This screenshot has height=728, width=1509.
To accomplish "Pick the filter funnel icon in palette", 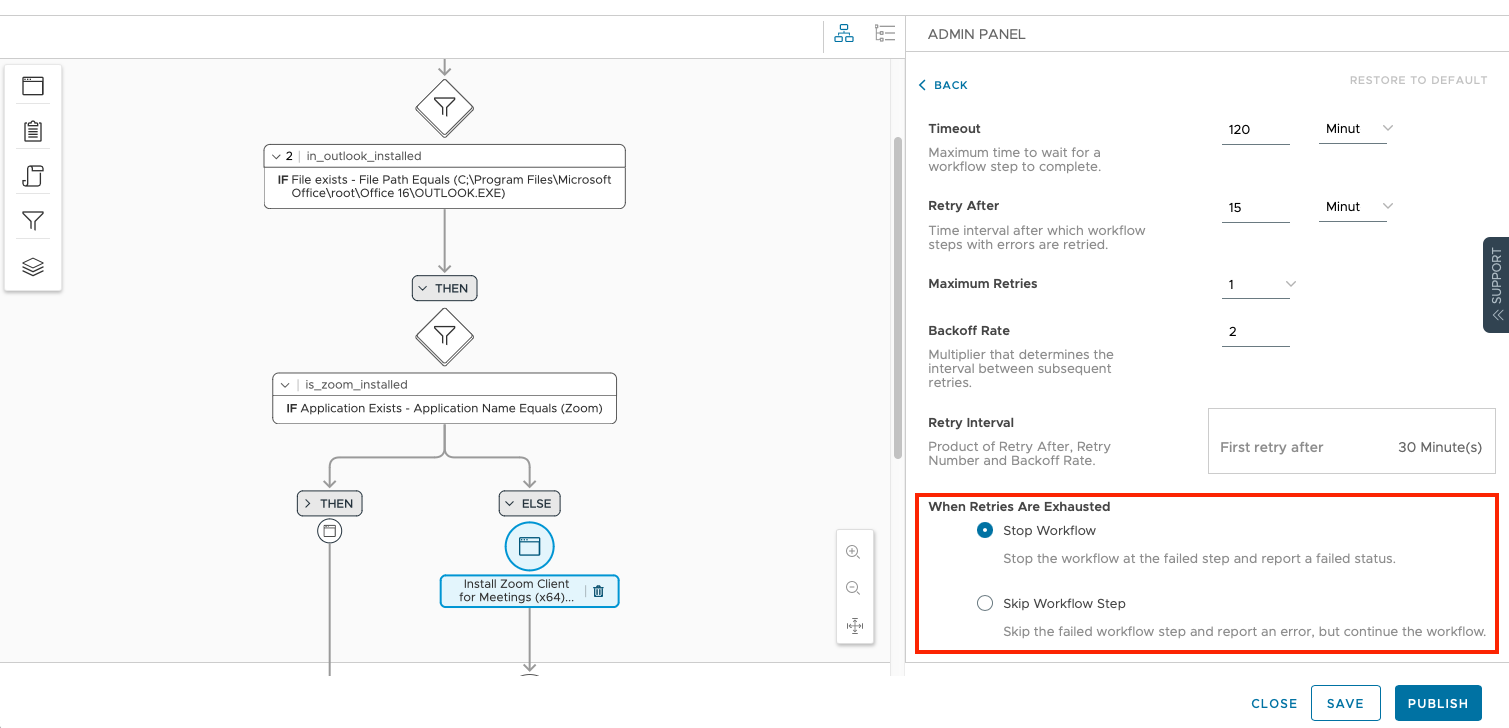I will tap(33, 221).
